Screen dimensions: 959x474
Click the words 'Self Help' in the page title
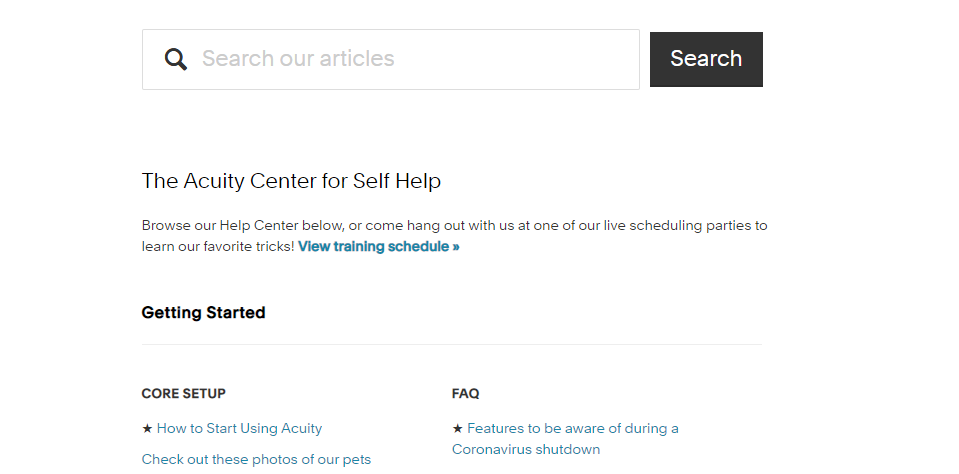(x=397, y=181)
